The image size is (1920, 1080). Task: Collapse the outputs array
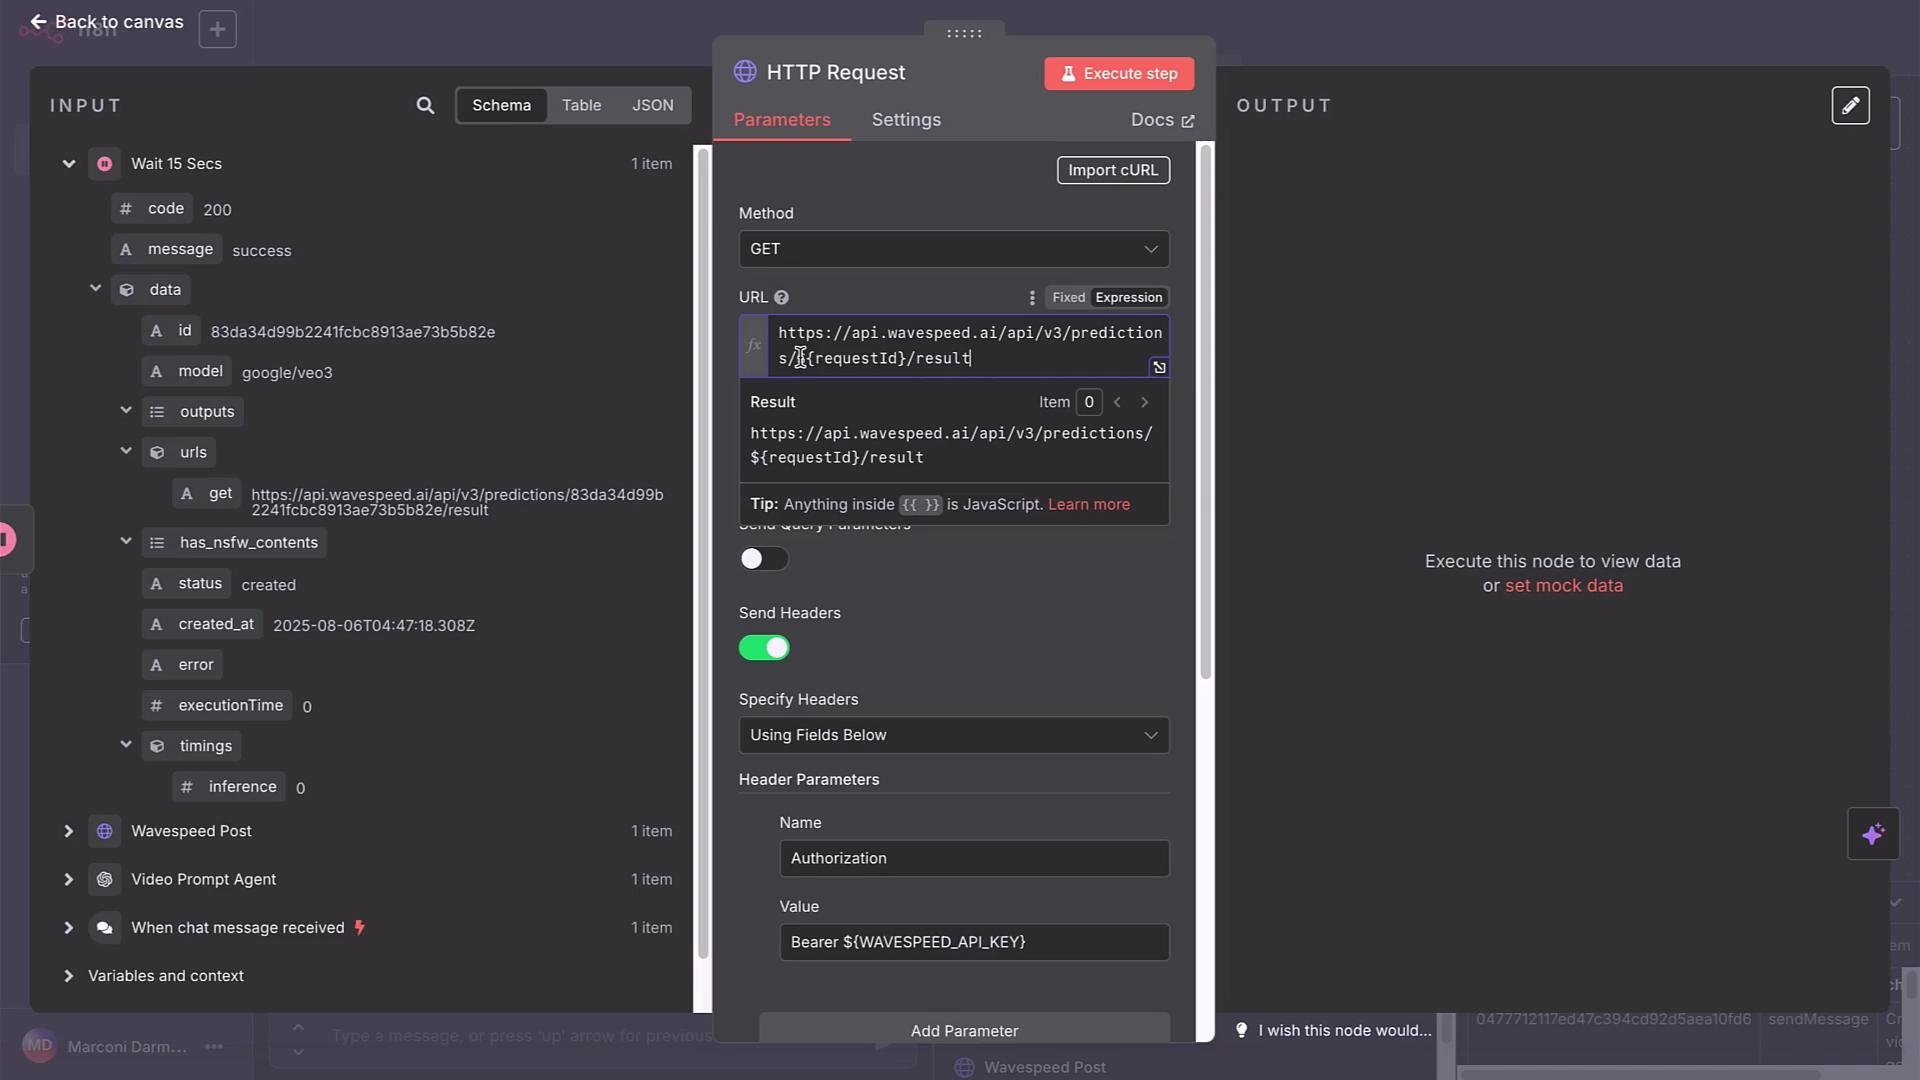(x=126, y=410)
